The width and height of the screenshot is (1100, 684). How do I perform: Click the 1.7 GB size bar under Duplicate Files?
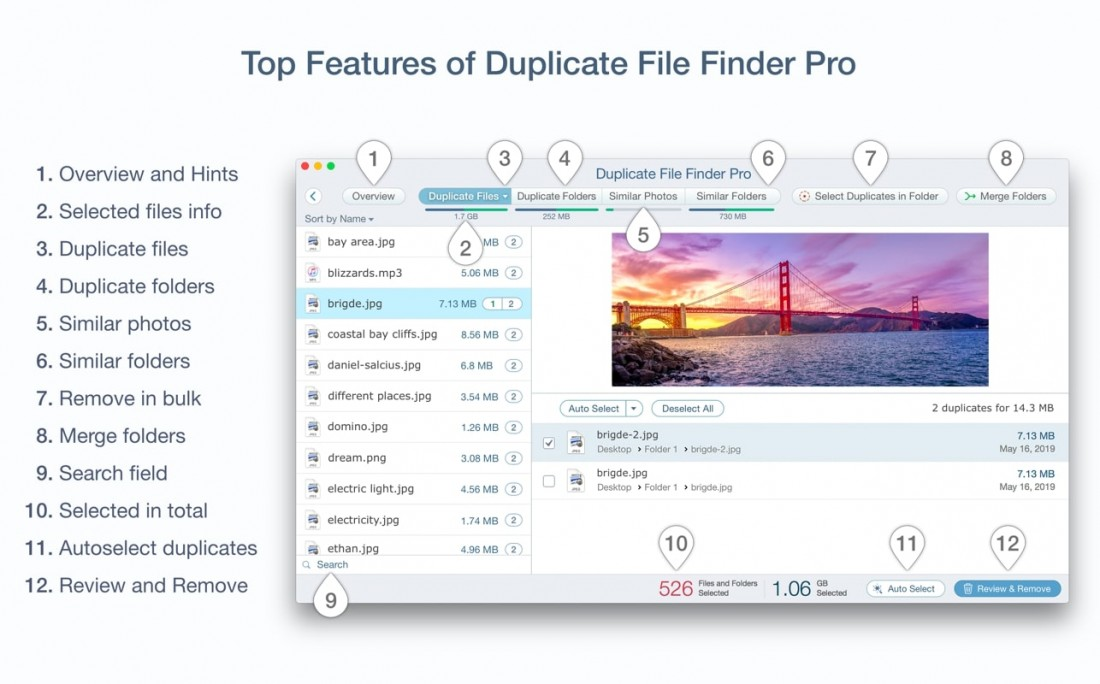click(467, 213)
